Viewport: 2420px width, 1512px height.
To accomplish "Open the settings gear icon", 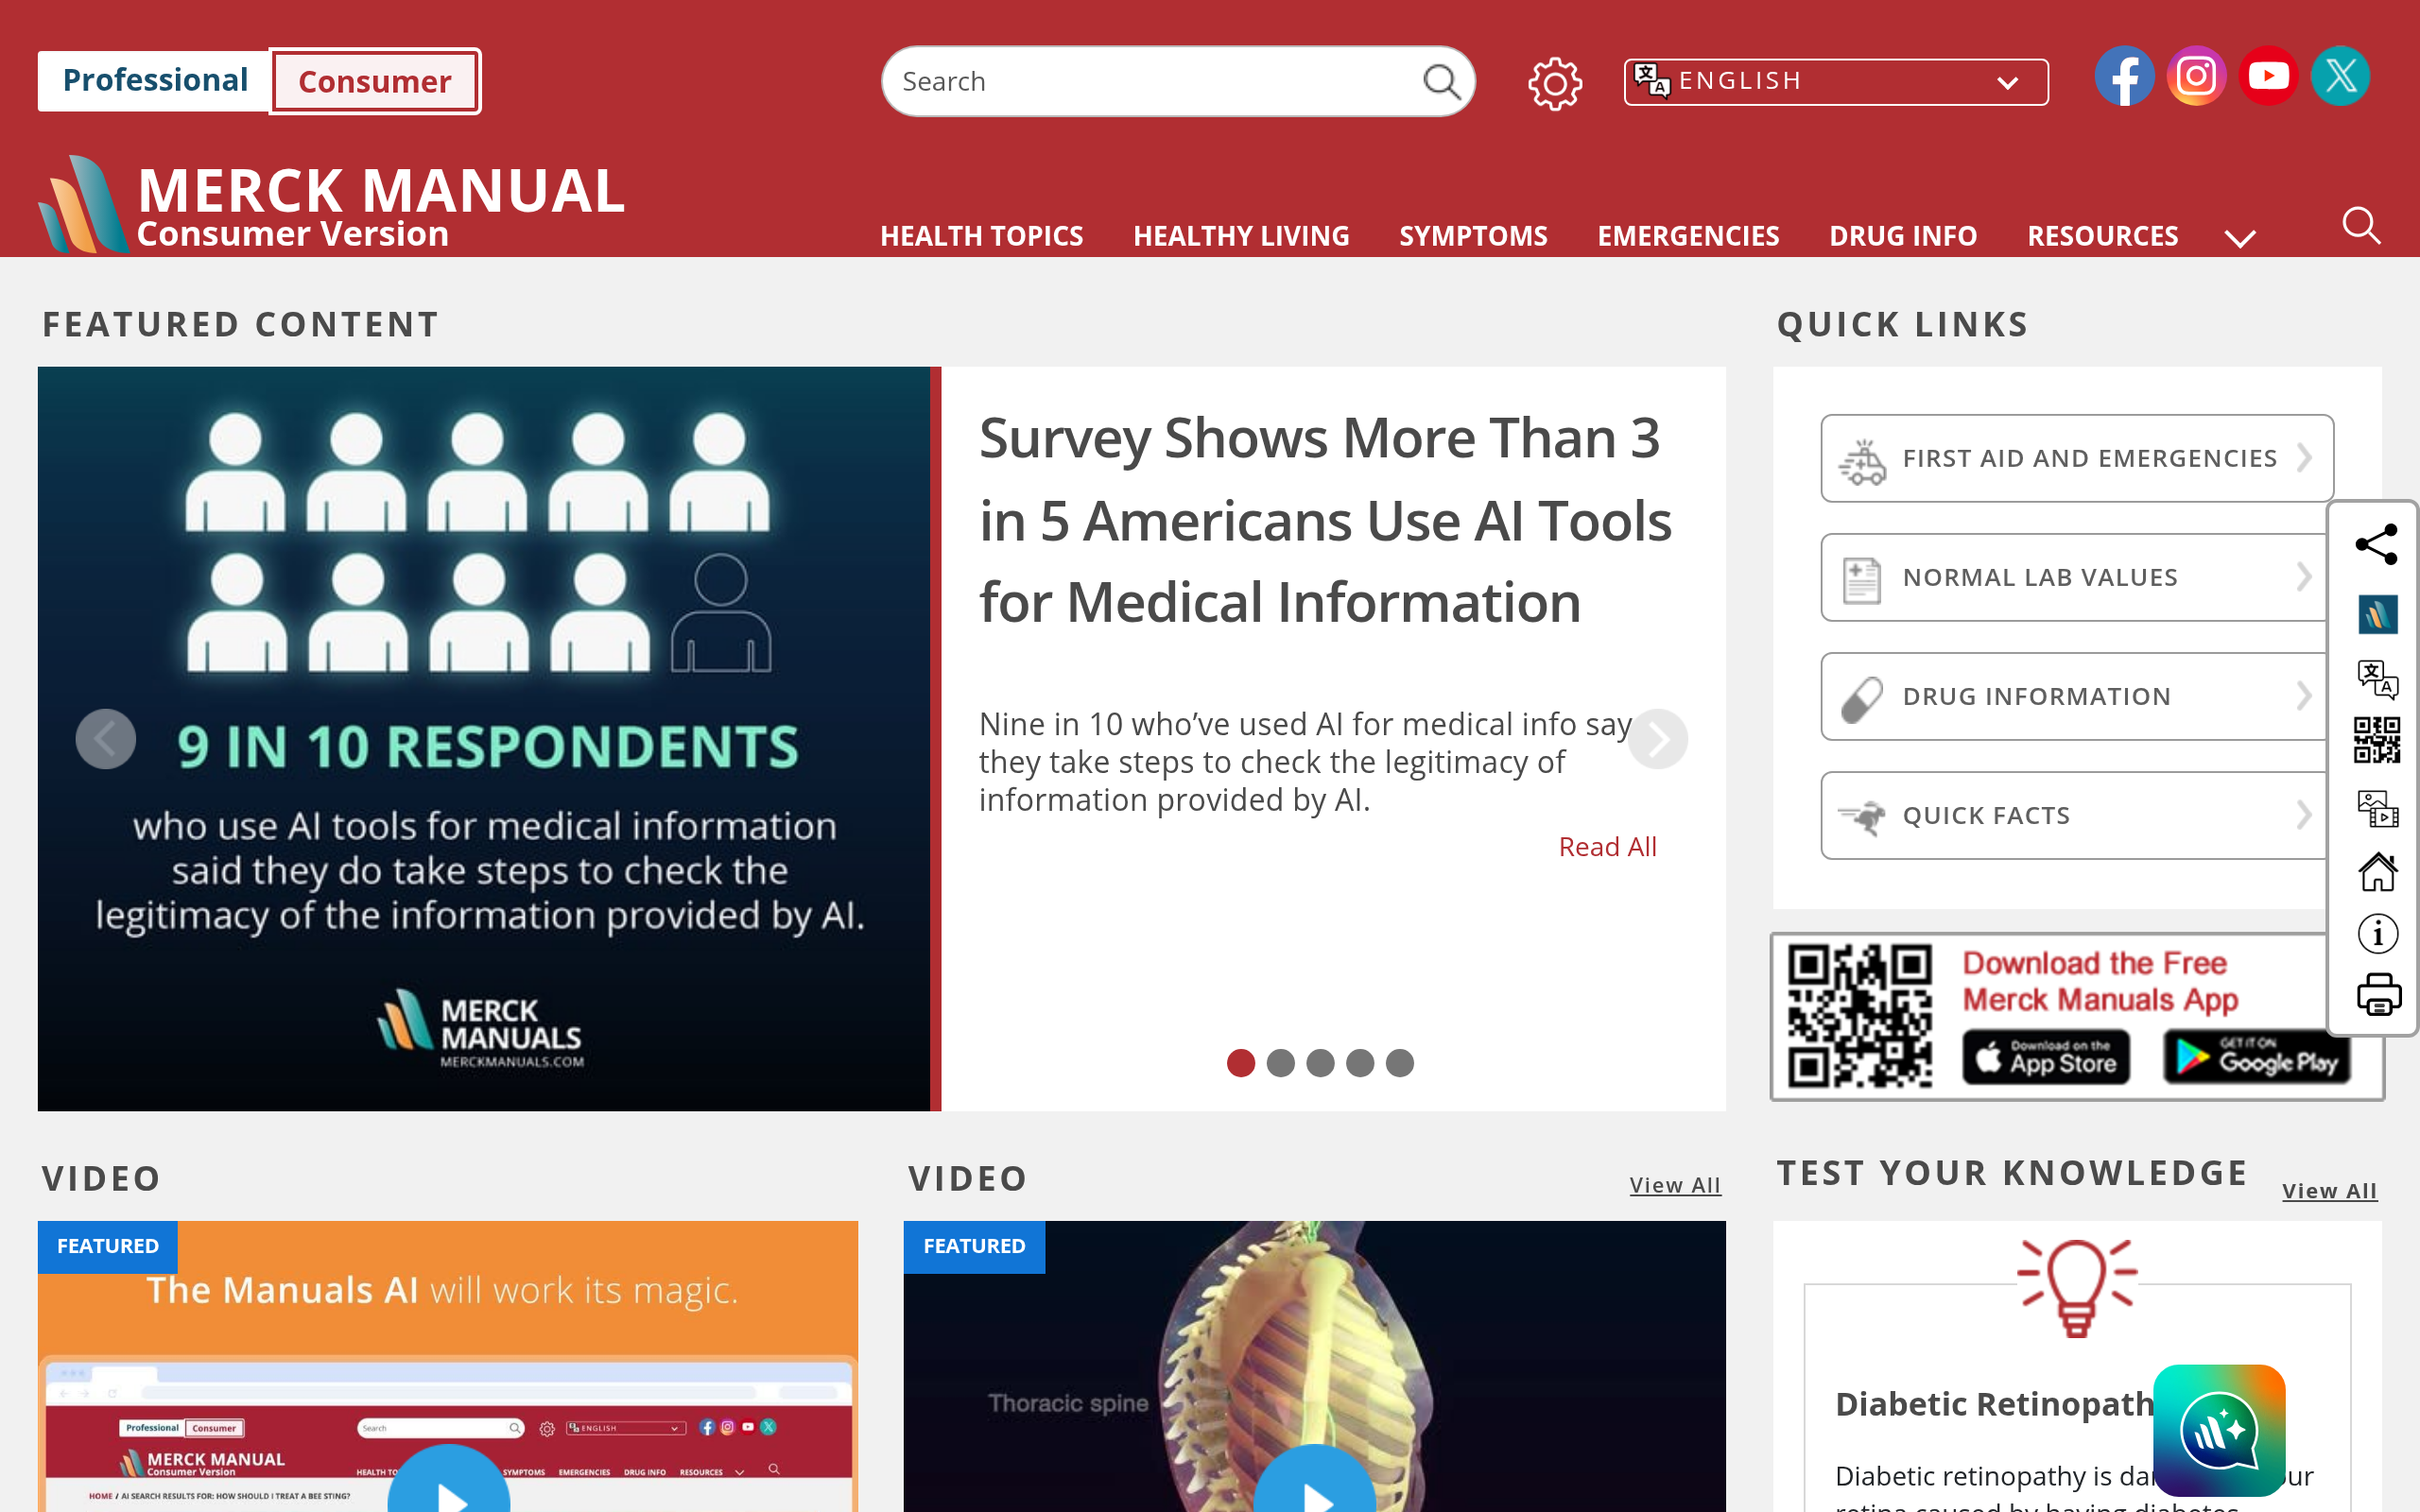I will [x=1555, y=83].
